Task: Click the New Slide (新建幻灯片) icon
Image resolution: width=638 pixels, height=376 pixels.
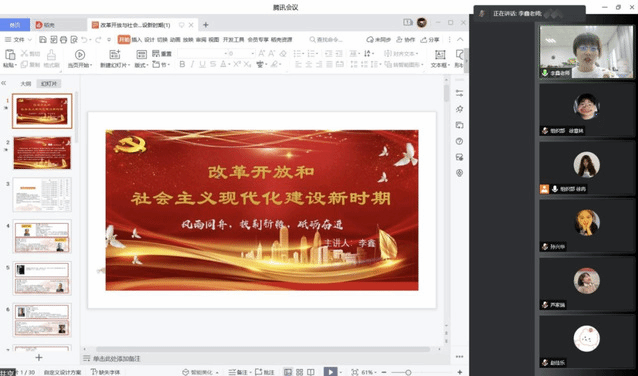Action: tap(115, 58)
